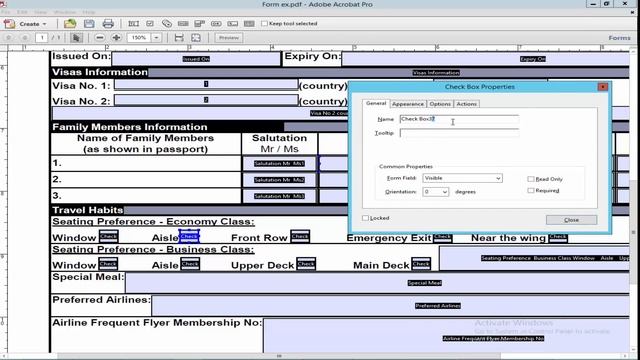Select Upper Deck check box field

click(x=306, y=264)
